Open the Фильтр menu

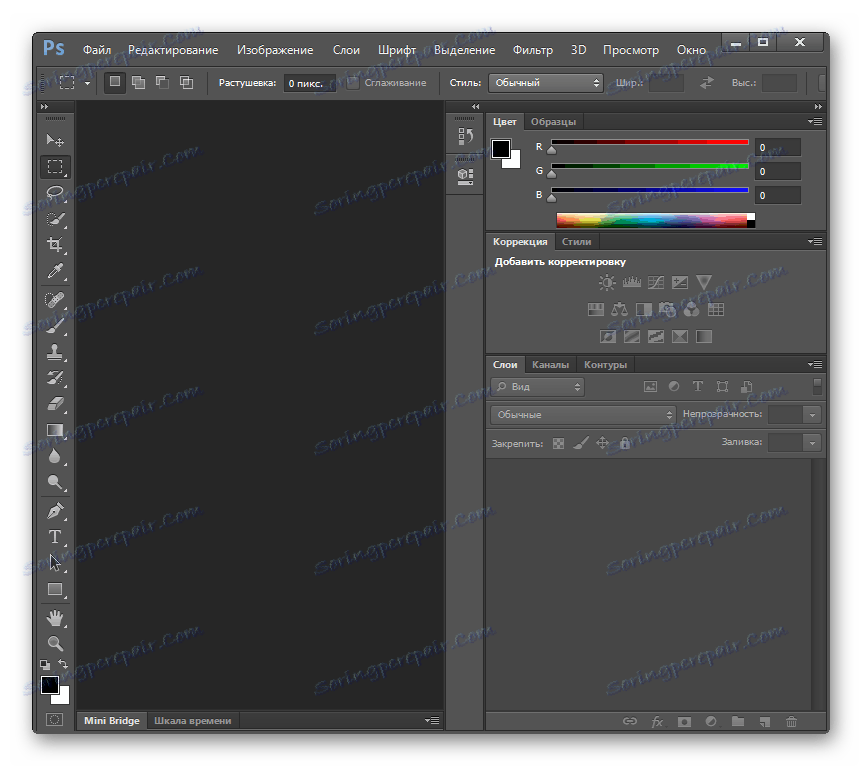tap(532, 50)
